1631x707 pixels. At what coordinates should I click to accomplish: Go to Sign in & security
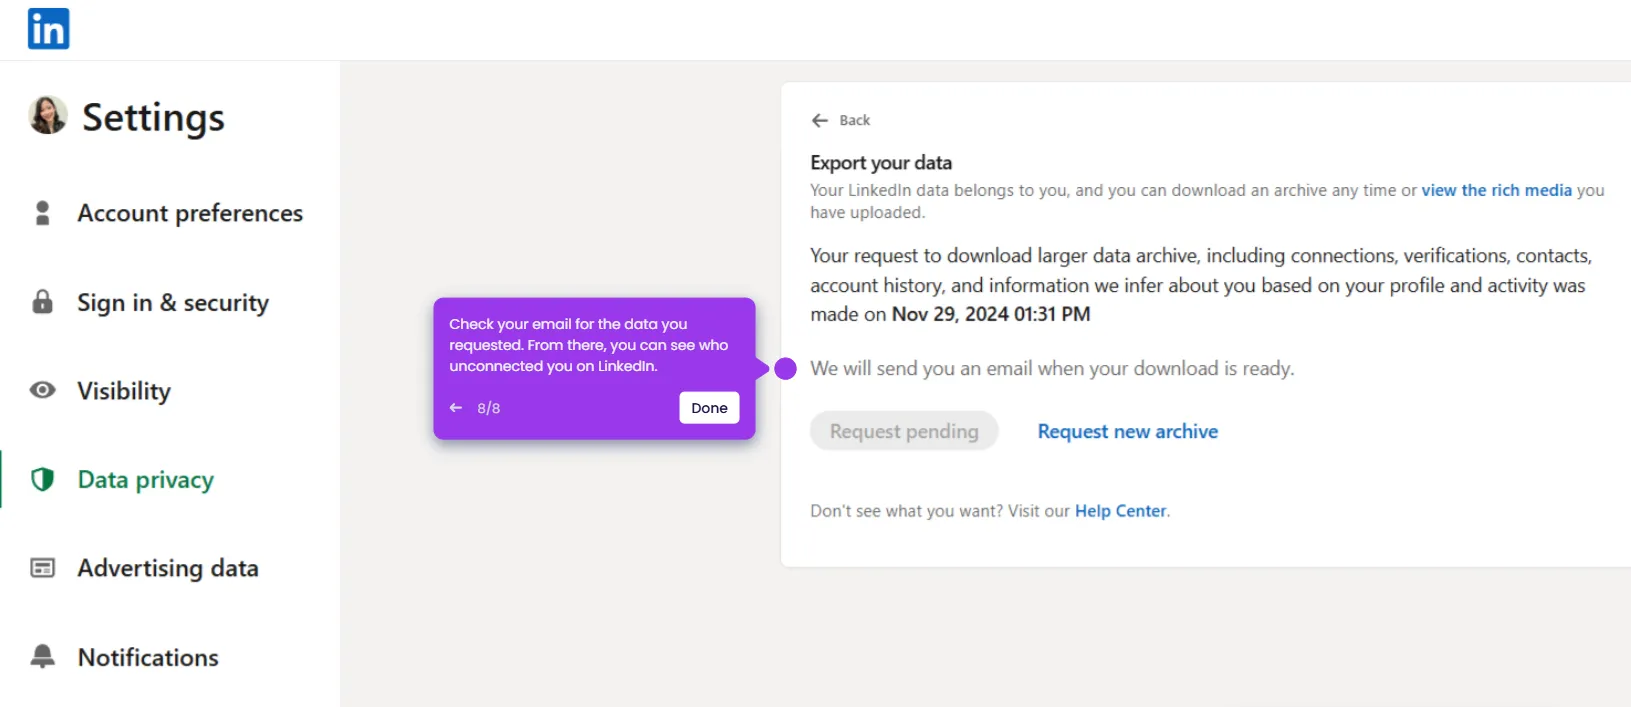click(x=173, y=303)
